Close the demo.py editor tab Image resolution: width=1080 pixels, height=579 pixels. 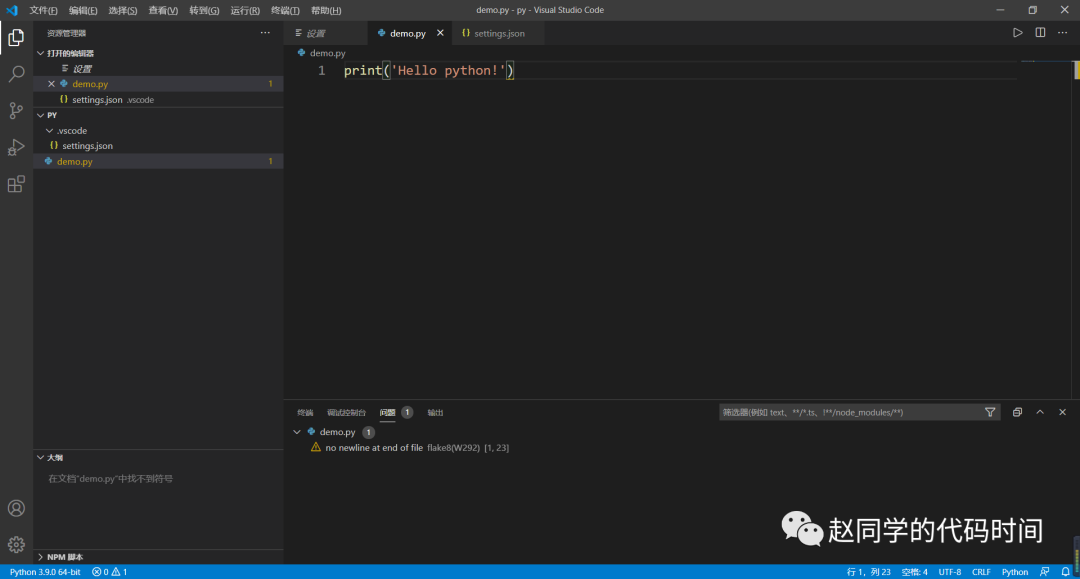[x=440, y=33]
